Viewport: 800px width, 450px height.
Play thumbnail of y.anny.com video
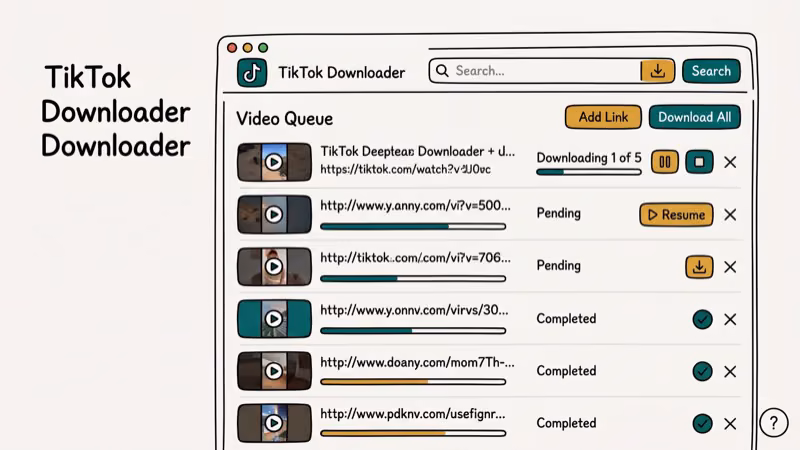click(x=274, y=214)
